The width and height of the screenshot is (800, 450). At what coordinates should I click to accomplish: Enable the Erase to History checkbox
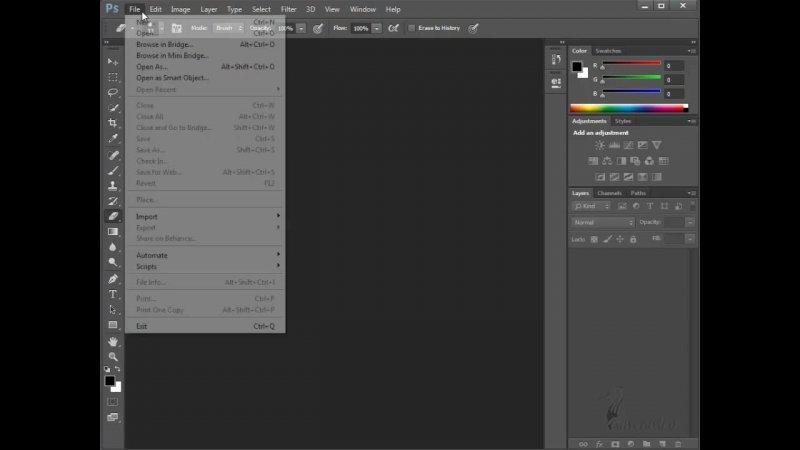point(412,28)
